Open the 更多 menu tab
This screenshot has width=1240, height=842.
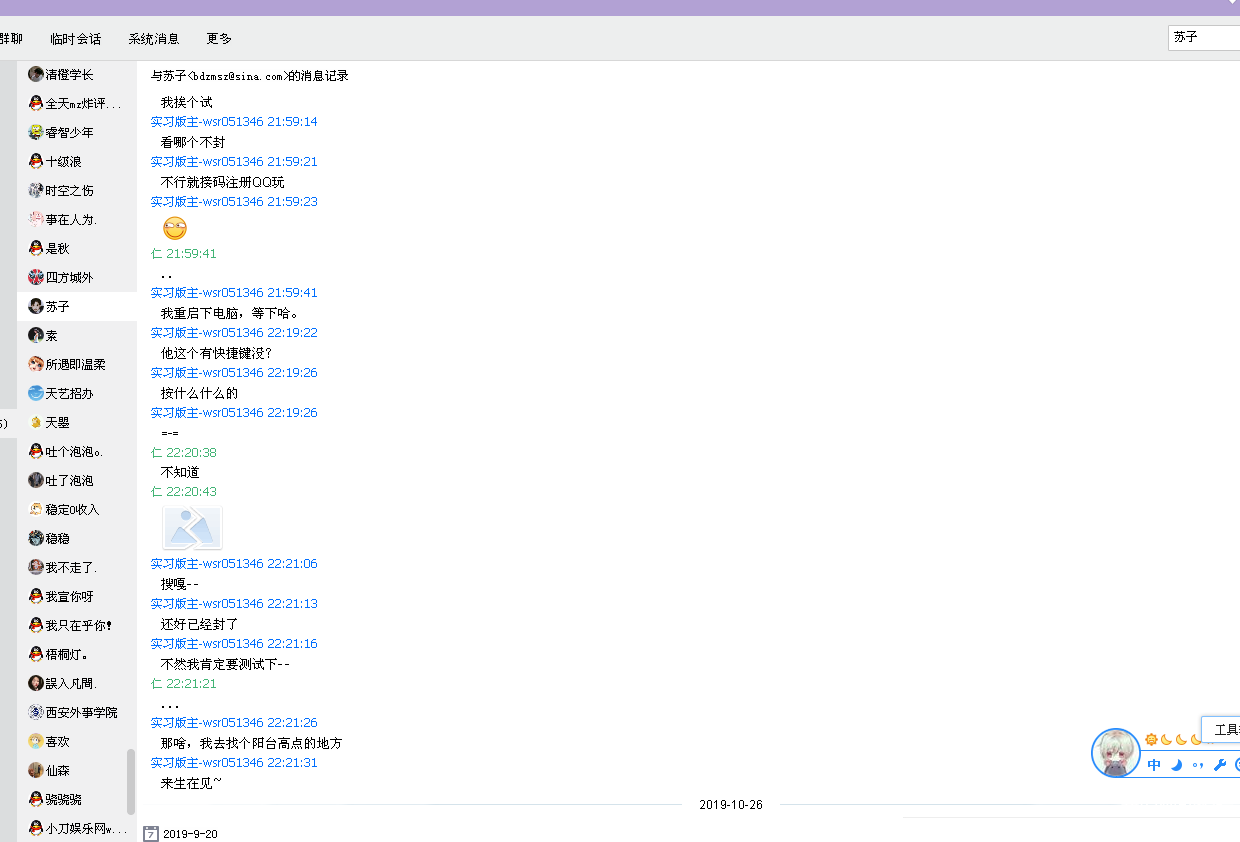[x=219, y=39]
